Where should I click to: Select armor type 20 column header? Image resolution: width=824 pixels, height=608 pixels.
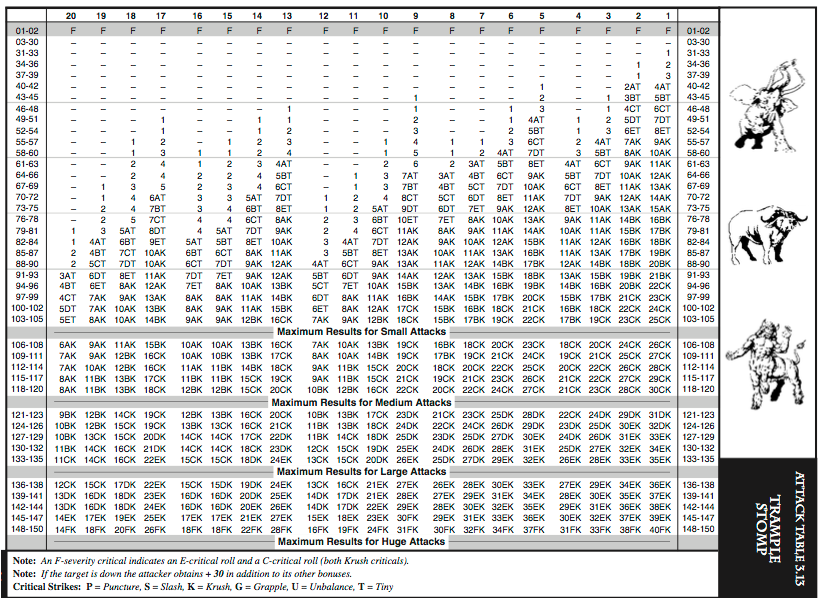pos(71,16)
